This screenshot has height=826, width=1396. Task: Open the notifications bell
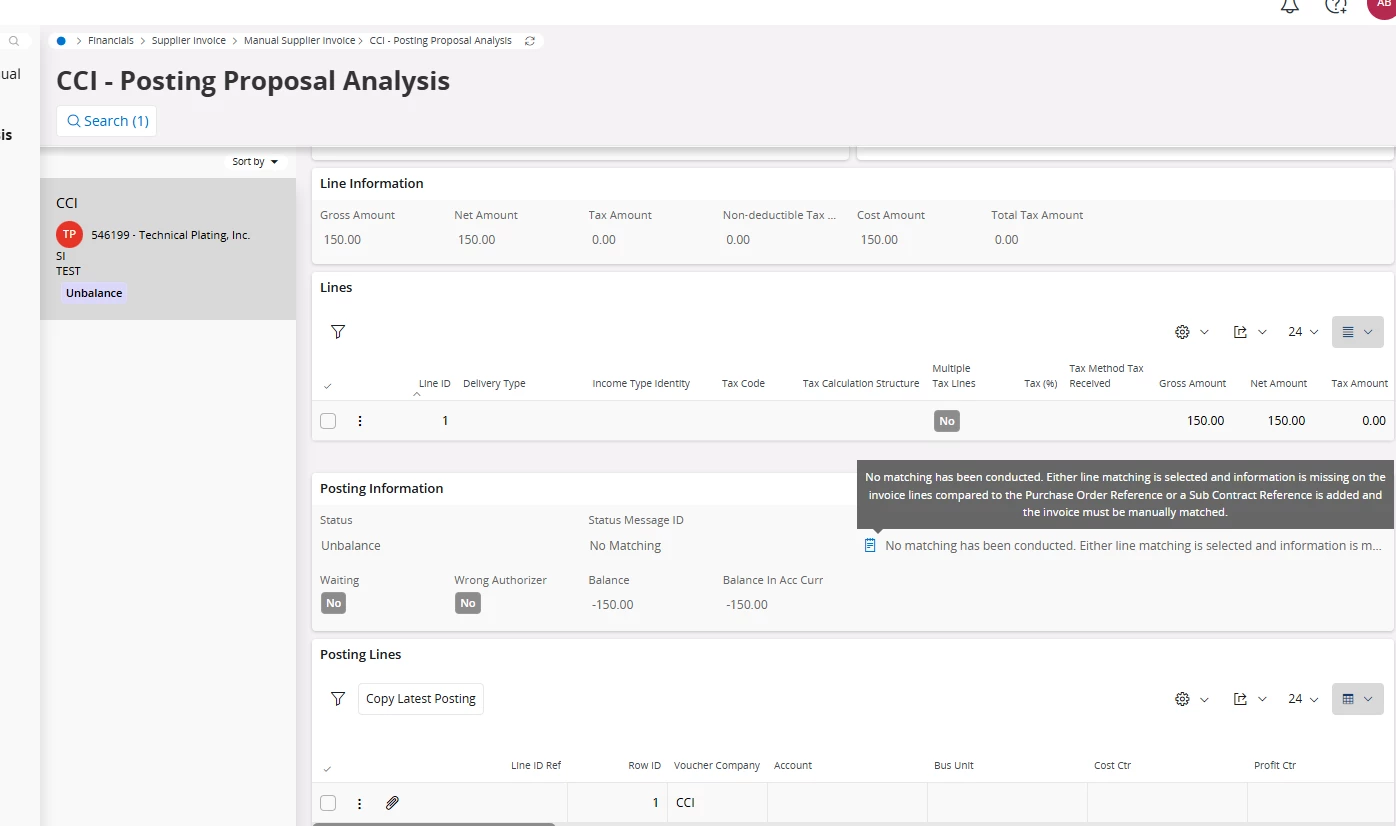coord(1290,6)
